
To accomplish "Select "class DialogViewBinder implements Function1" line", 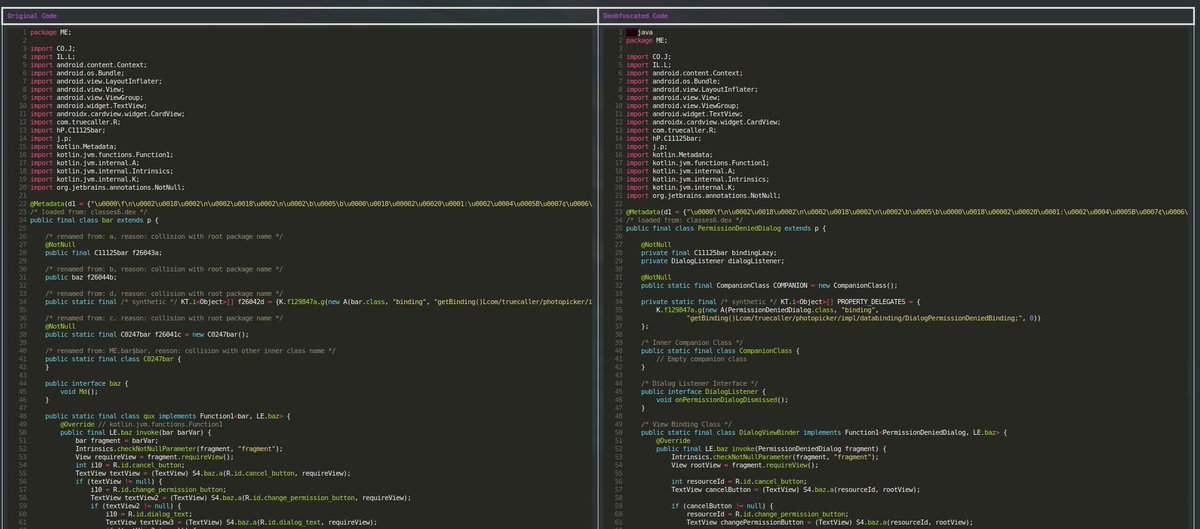I will pos(823,431).
